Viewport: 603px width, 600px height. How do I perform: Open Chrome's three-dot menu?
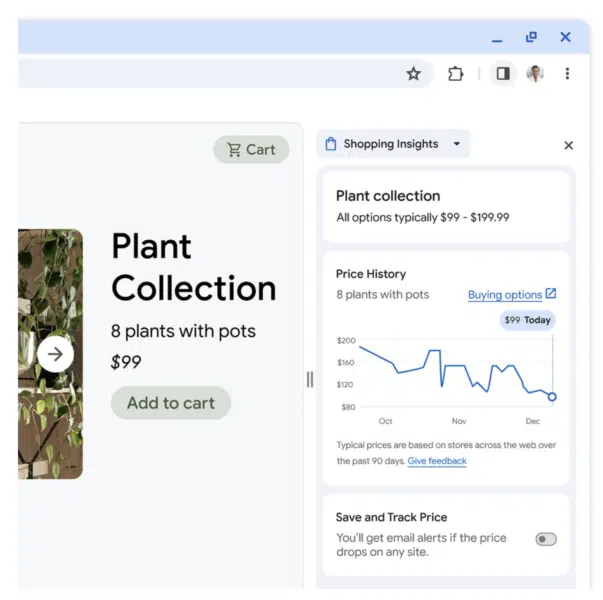(x=567, y=73)
